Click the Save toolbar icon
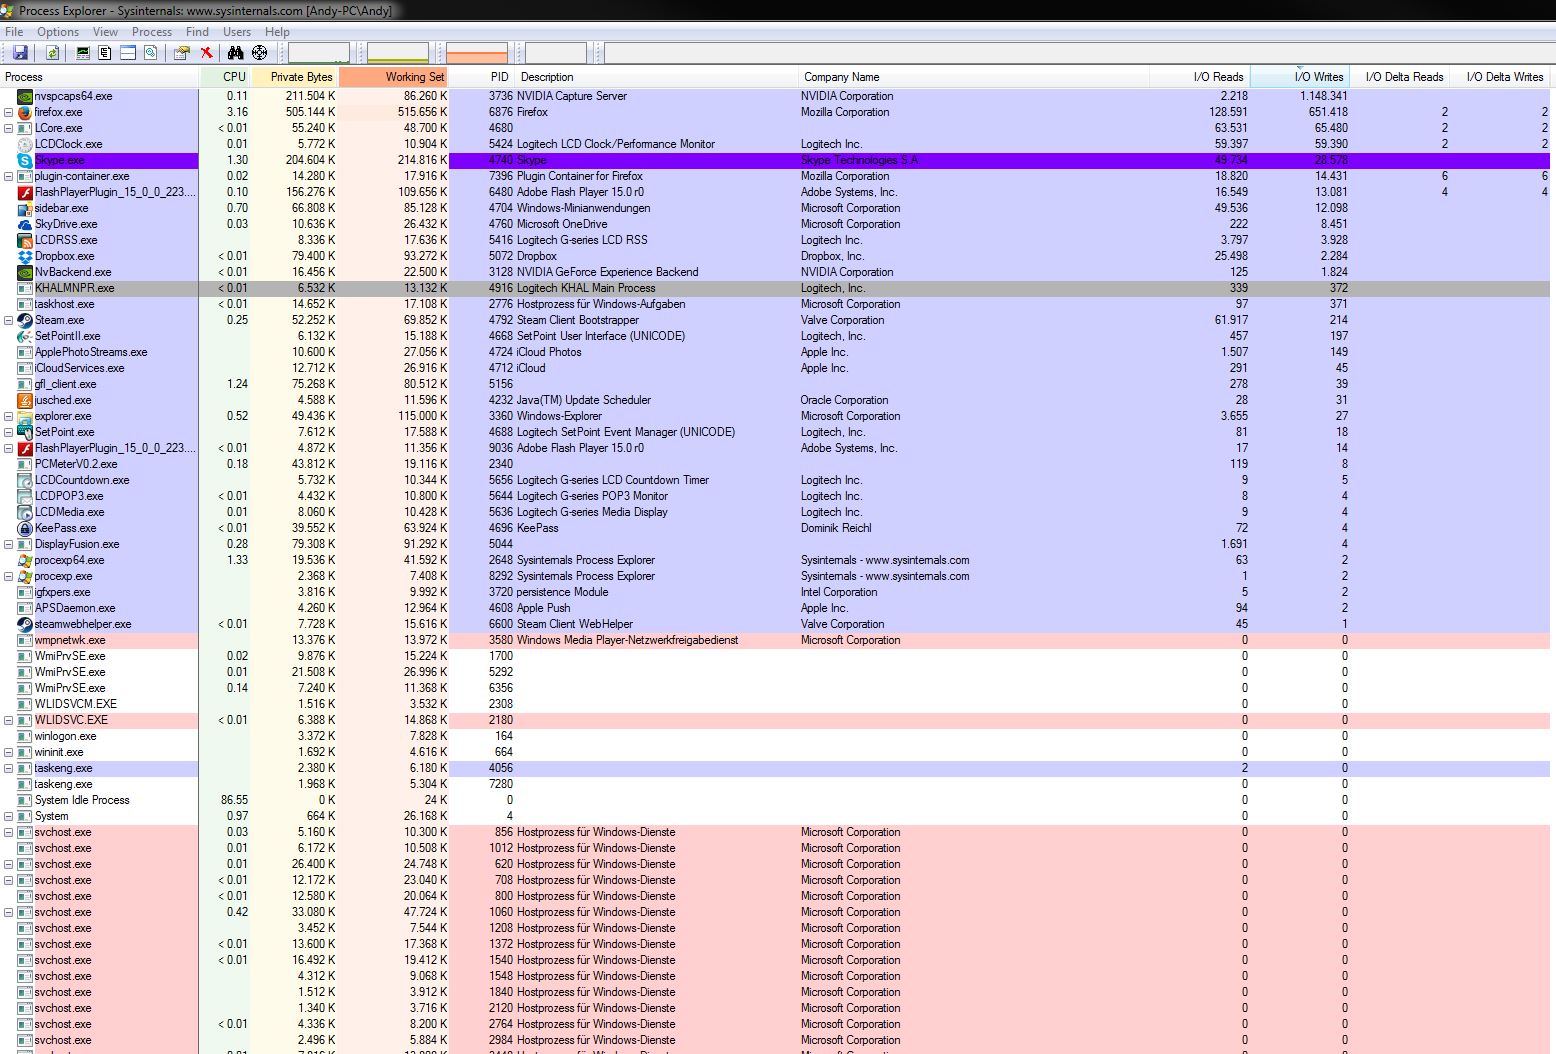This screenshot has height=1054, width=1556. coord(20,53)
